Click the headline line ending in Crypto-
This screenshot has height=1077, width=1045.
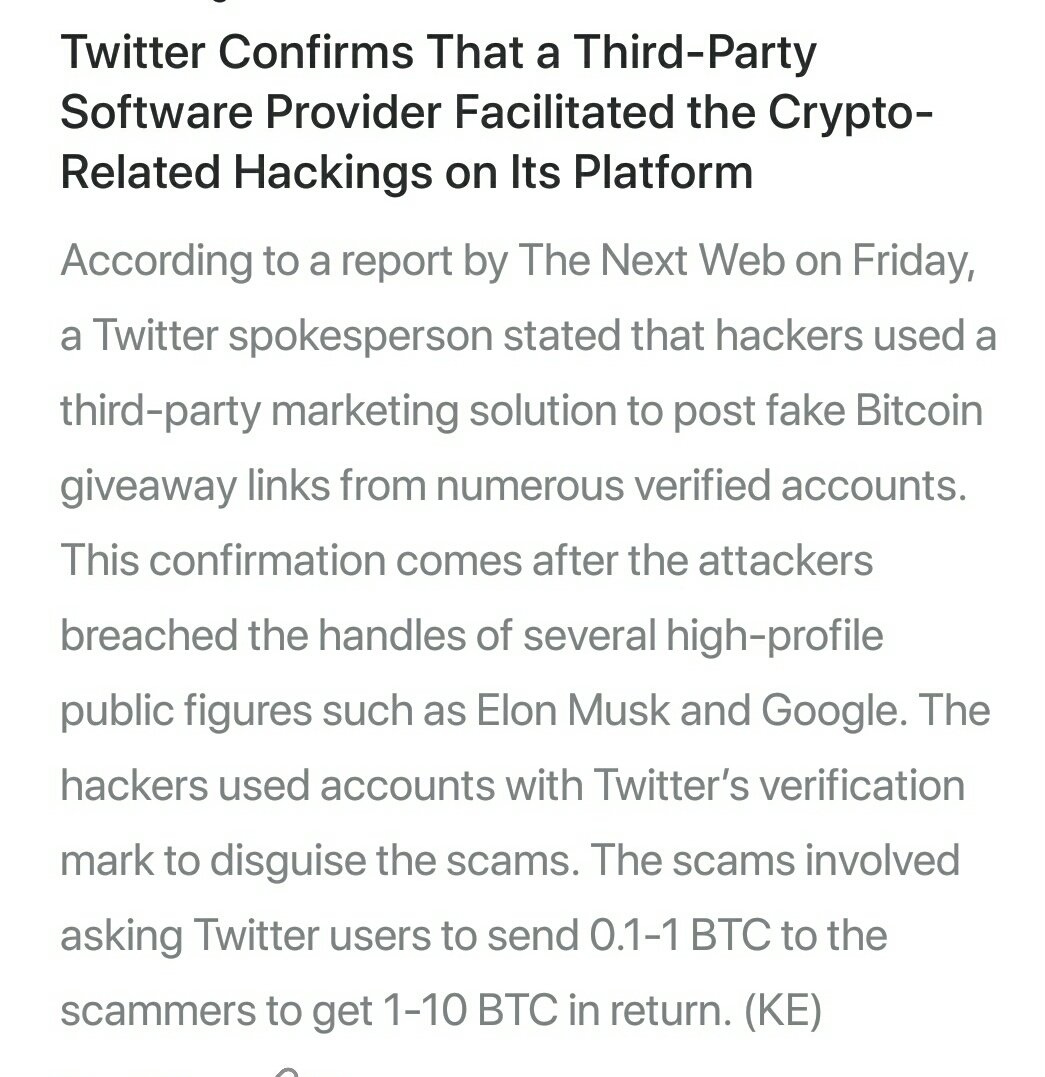[496, 112]
